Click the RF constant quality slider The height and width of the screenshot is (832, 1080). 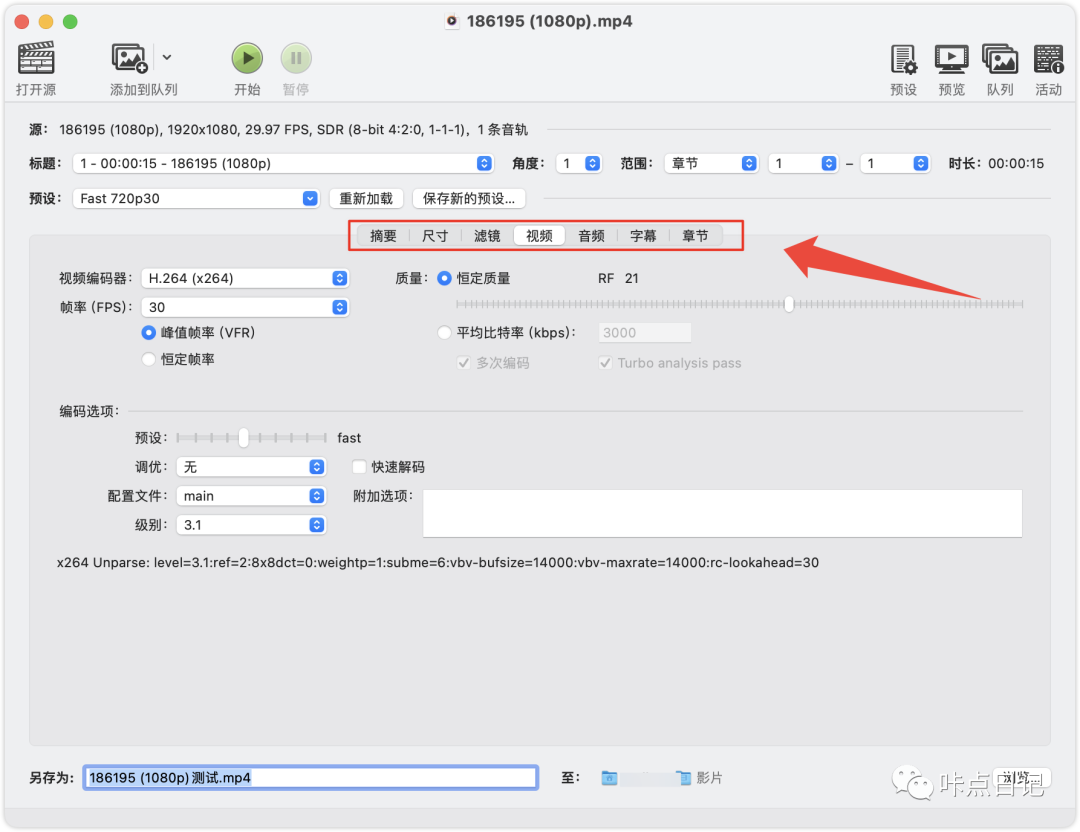[789, 304]
